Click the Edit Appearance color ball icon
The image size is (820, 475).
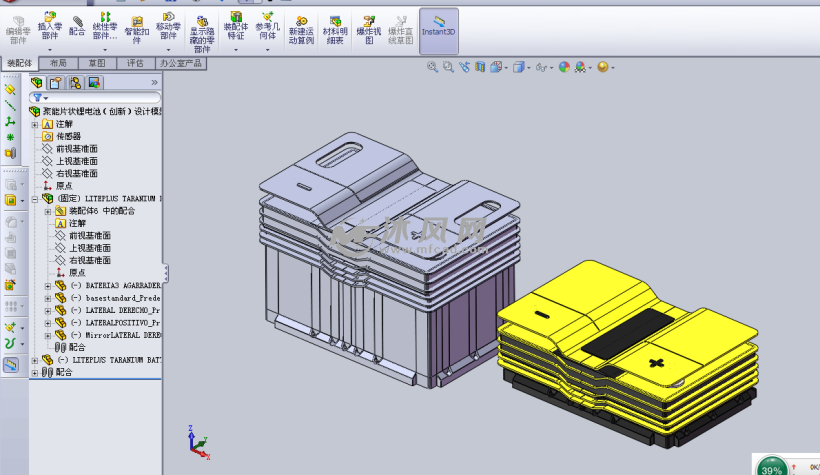click(x=564, y=67)
